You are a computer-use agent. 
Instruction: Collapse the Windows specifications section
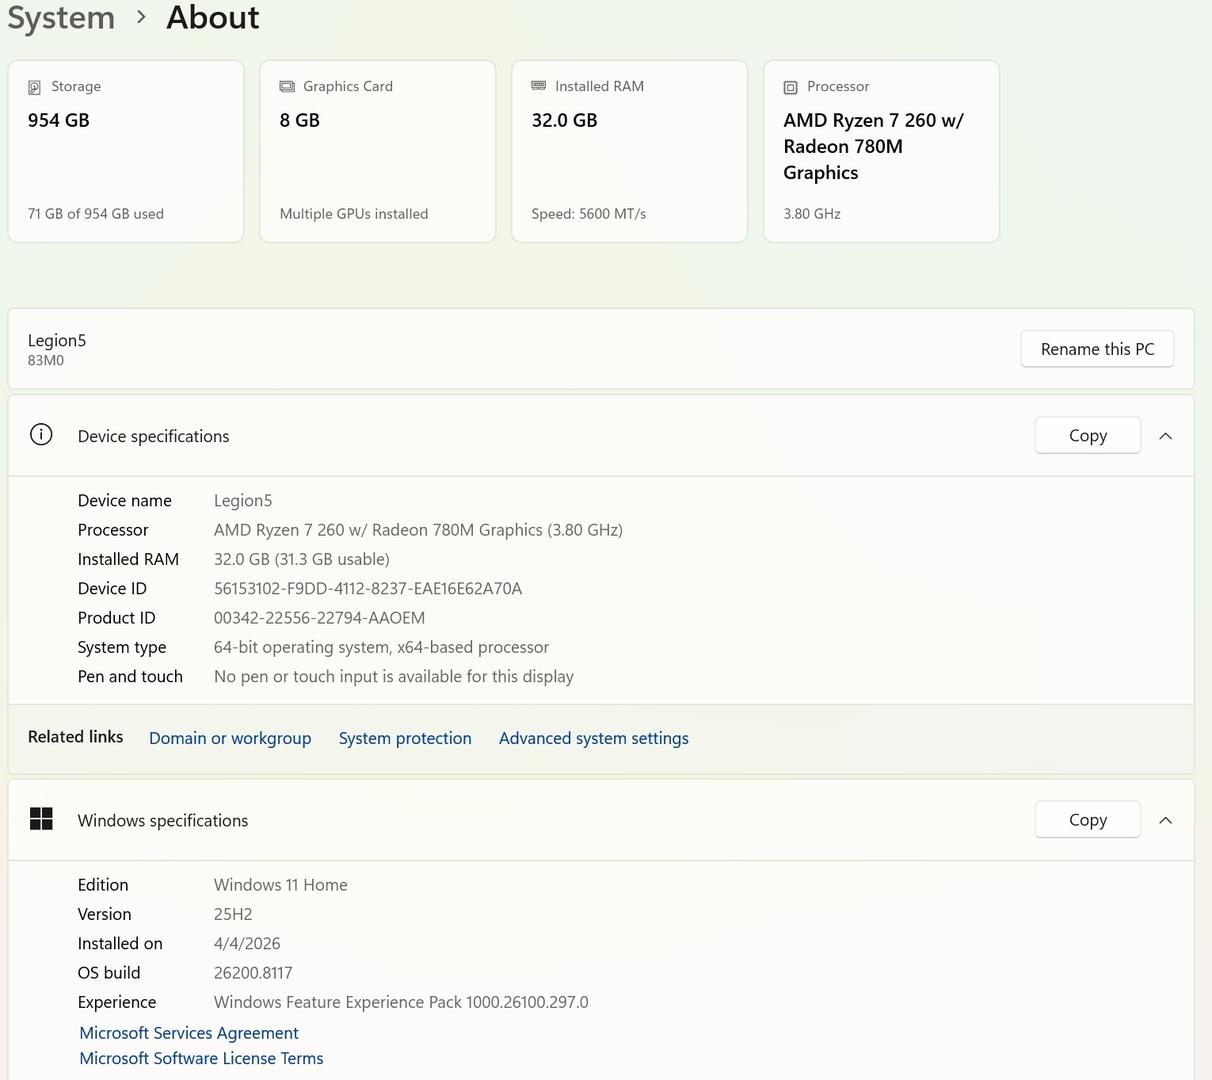[x=1165, y=820]
